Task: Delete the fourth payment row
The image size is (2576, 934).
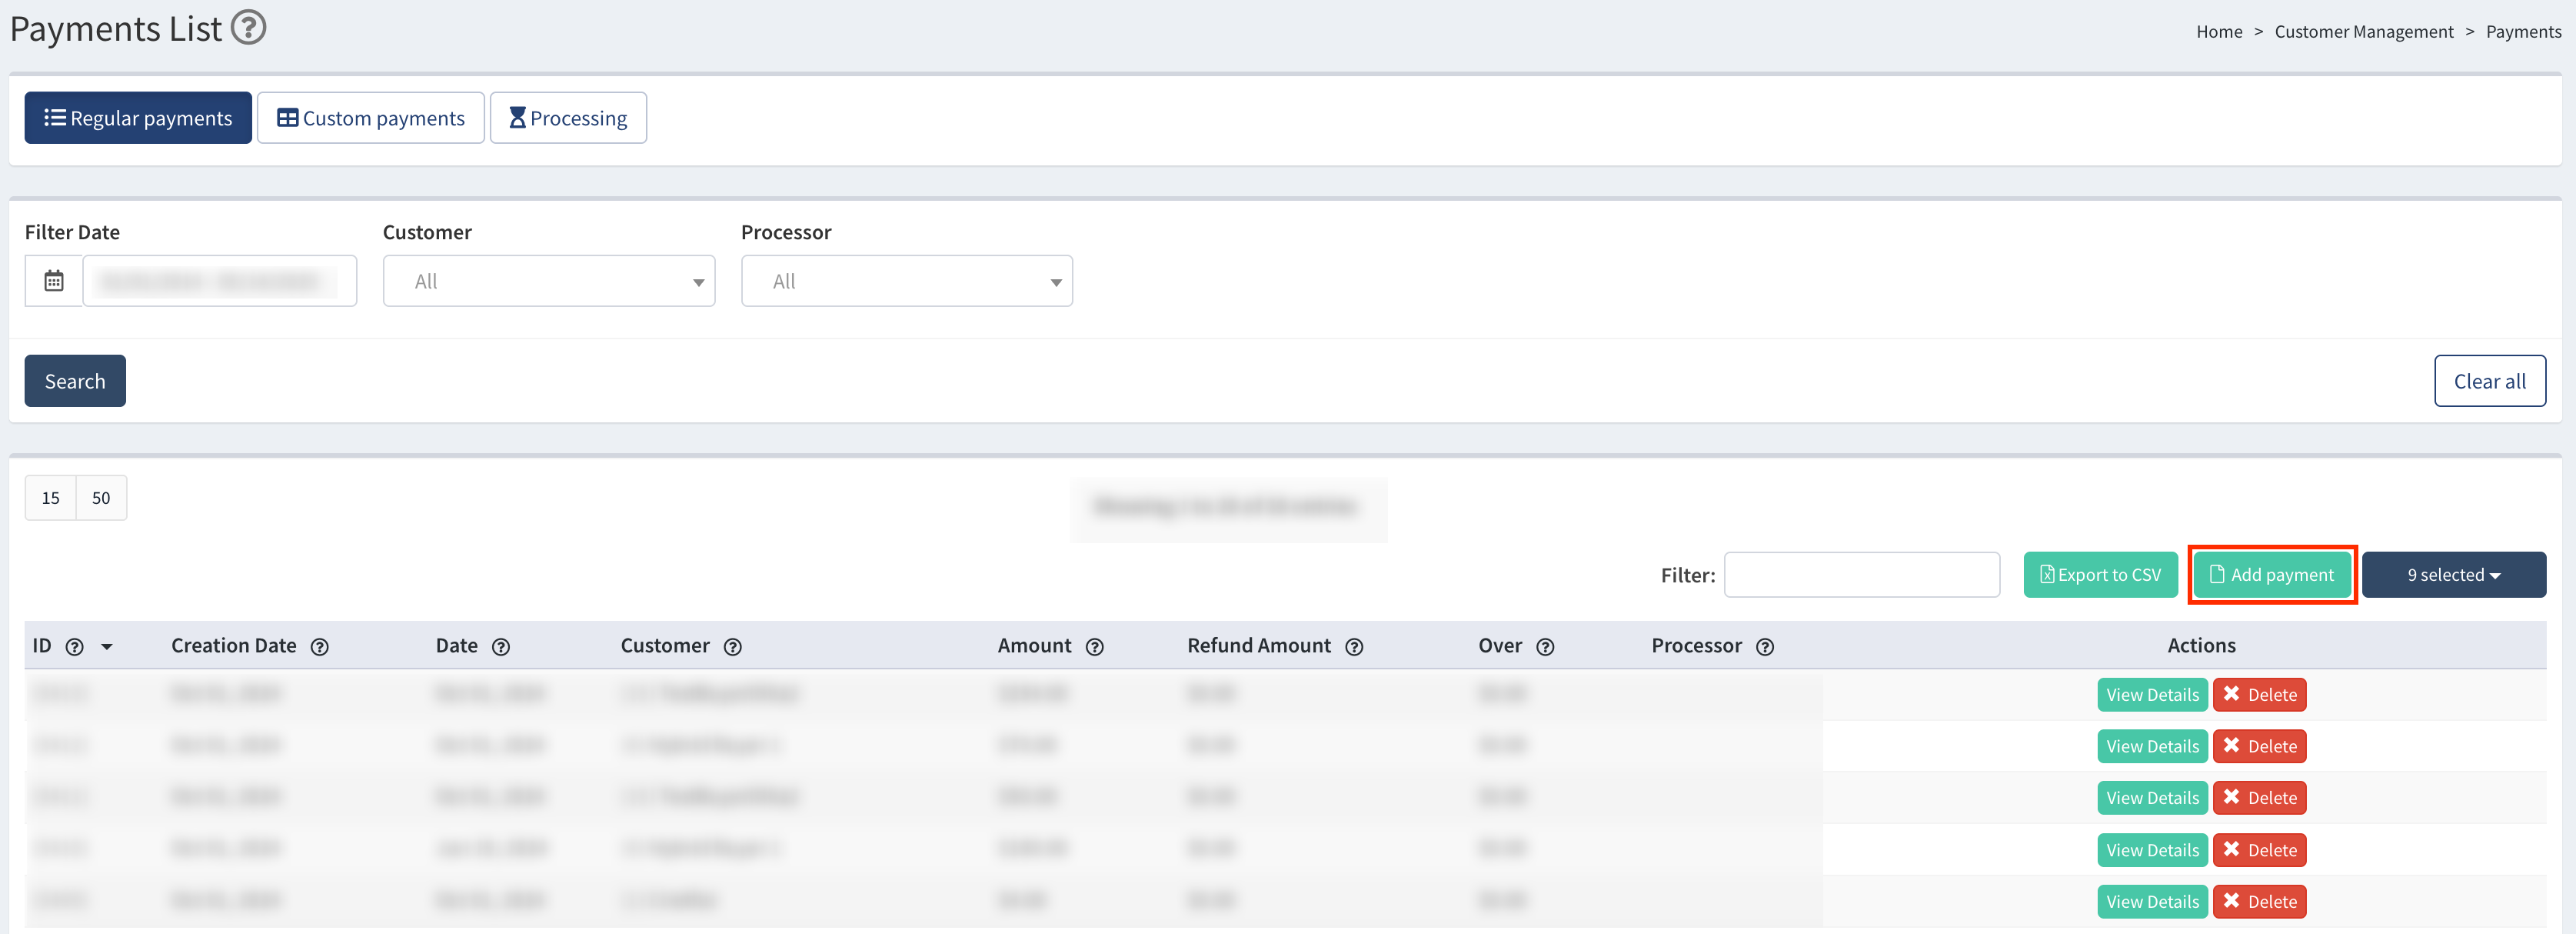Action: [x=2260, y=850]
